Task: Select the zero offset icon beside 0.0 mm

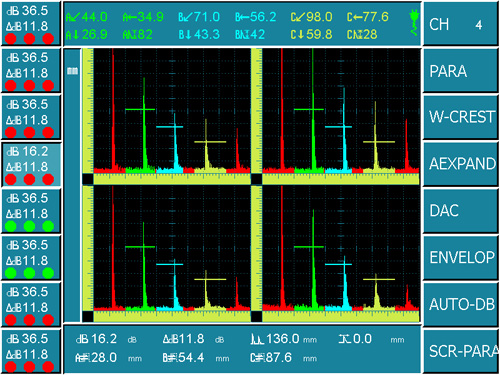Action: [345, 339]
